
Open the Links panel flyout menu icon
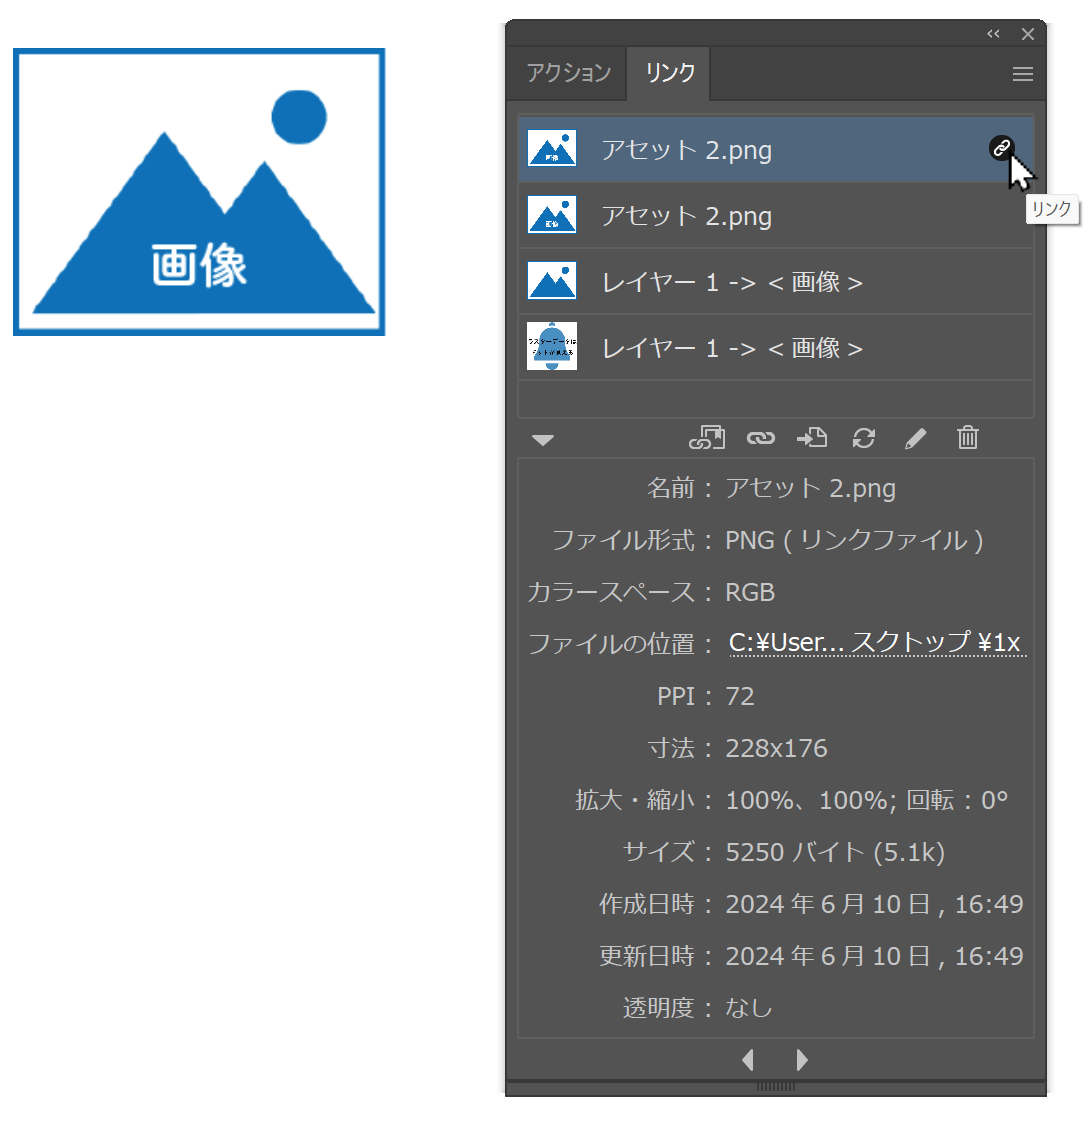tap(1022, 73)
